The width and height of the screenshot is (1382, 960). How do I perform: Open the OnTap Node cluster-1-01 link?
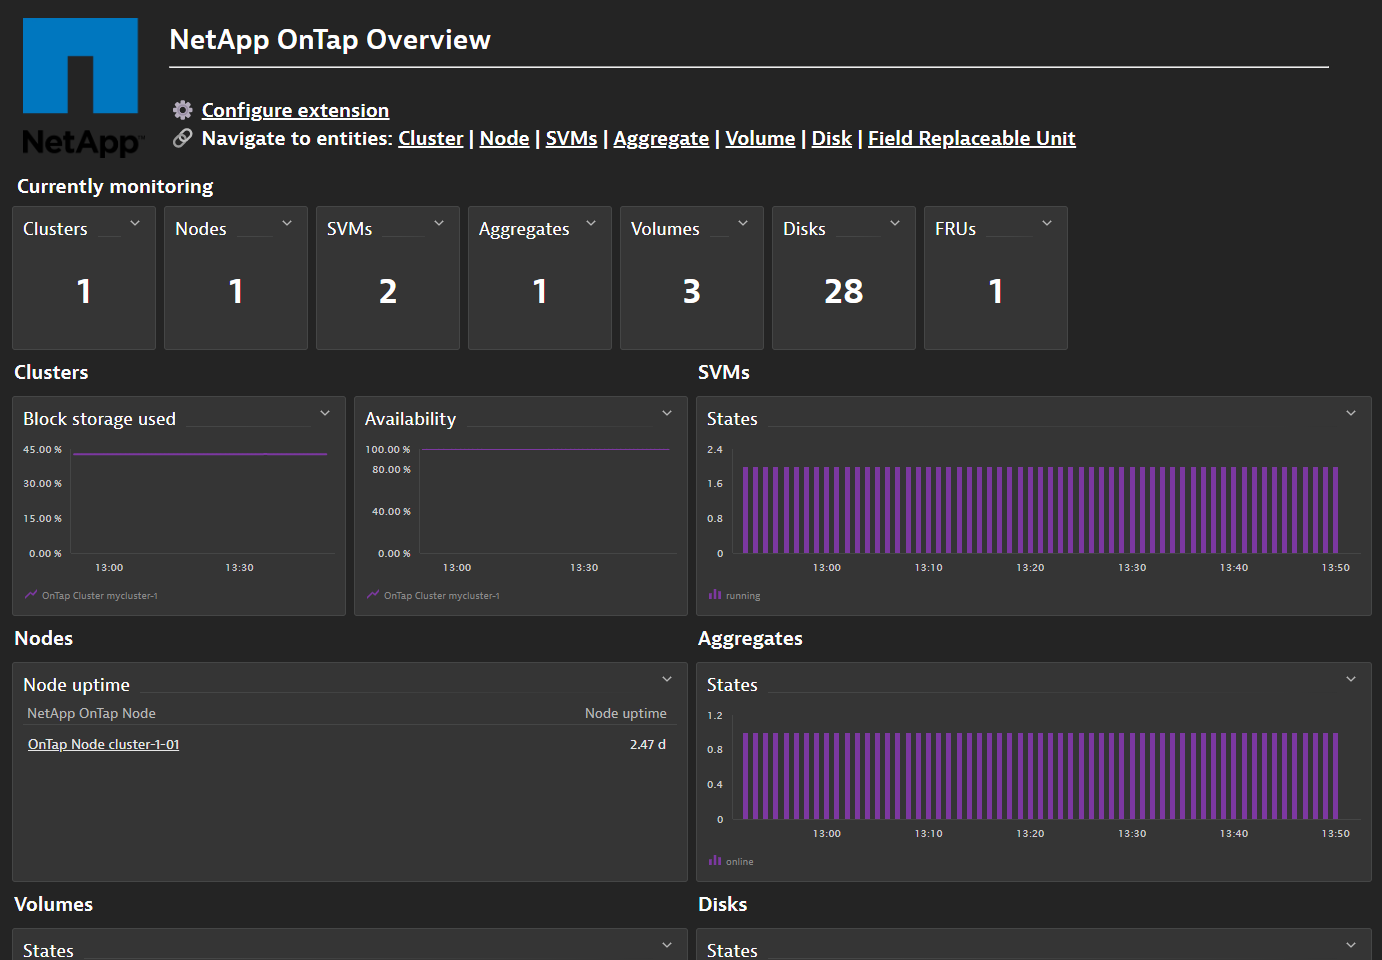pos(103,744)
